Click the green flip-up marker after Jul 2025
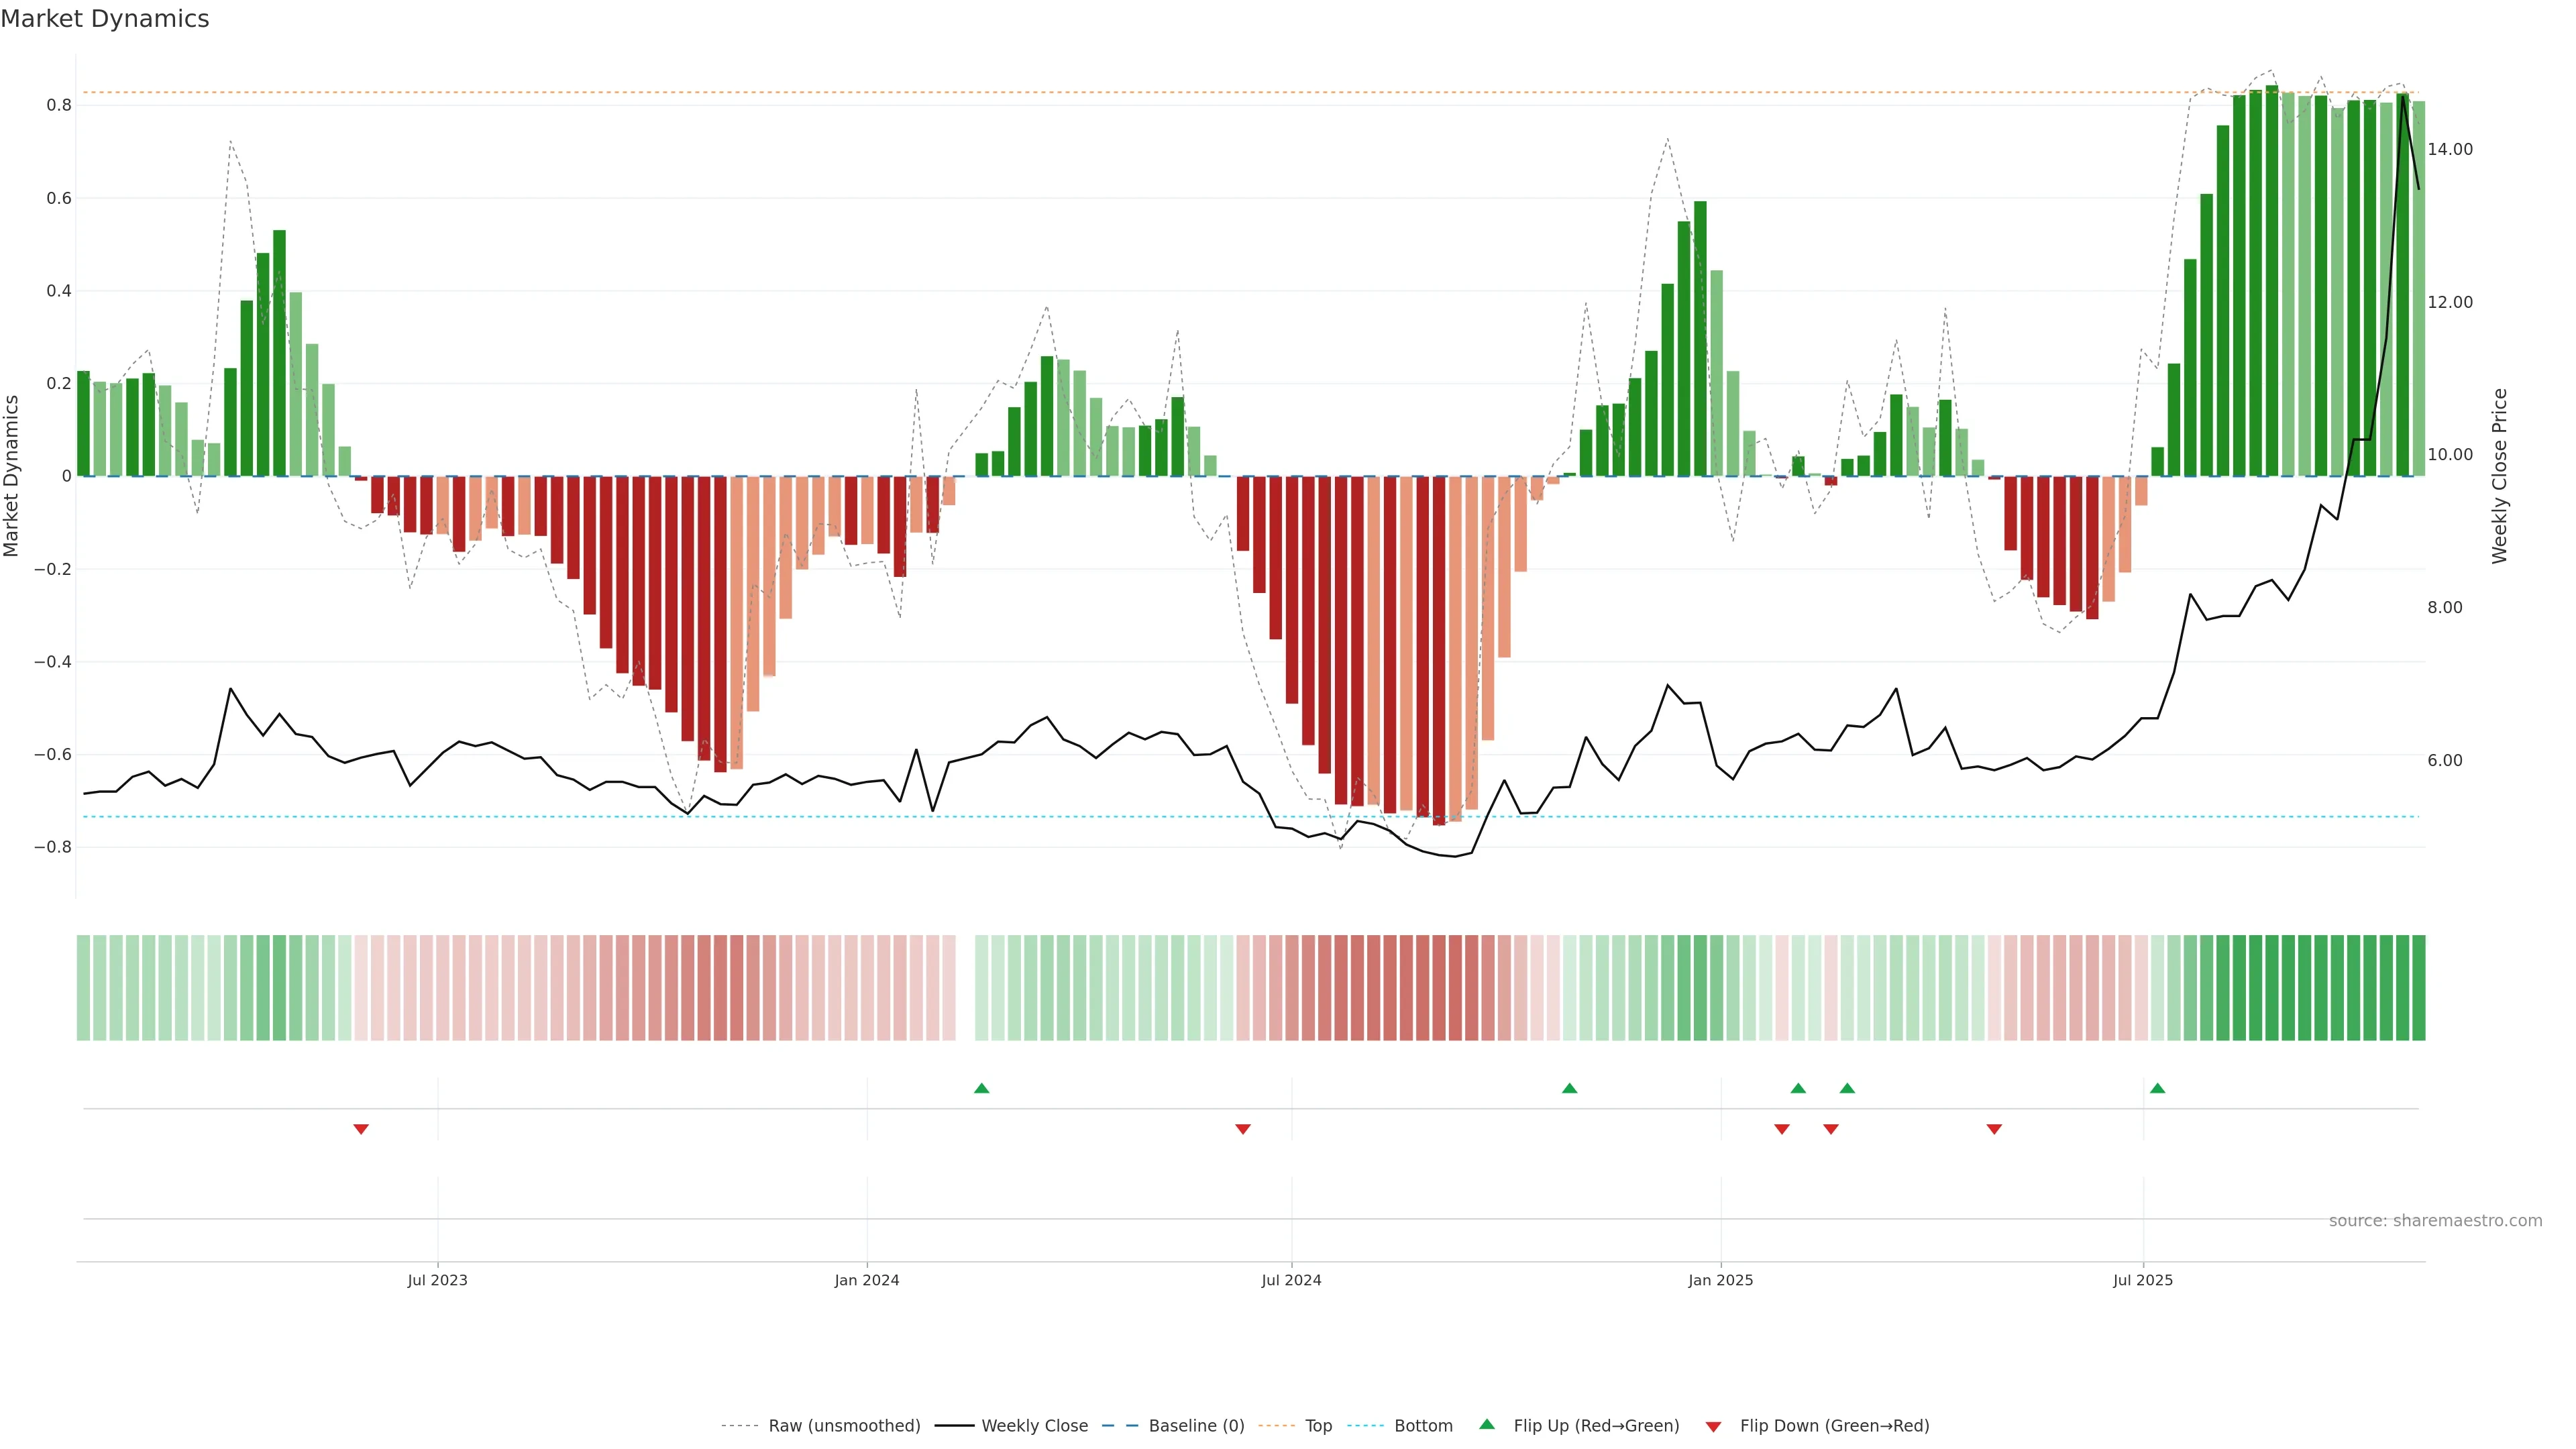 (x=2157, y=1088)
